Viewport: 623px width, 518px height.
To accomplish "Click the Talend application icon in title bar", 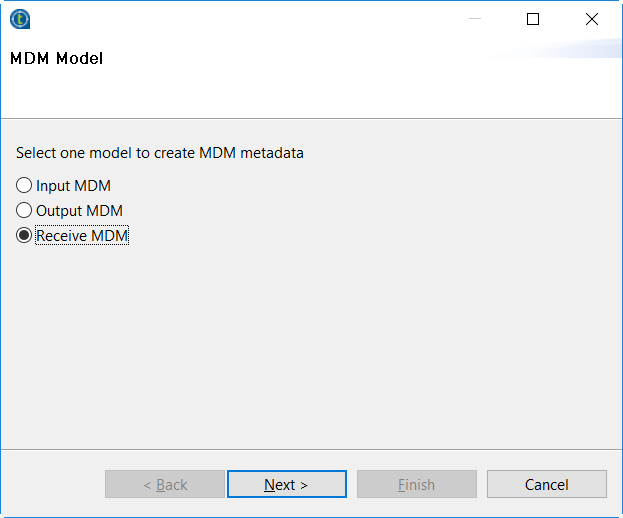I will (x=20, y=19).
